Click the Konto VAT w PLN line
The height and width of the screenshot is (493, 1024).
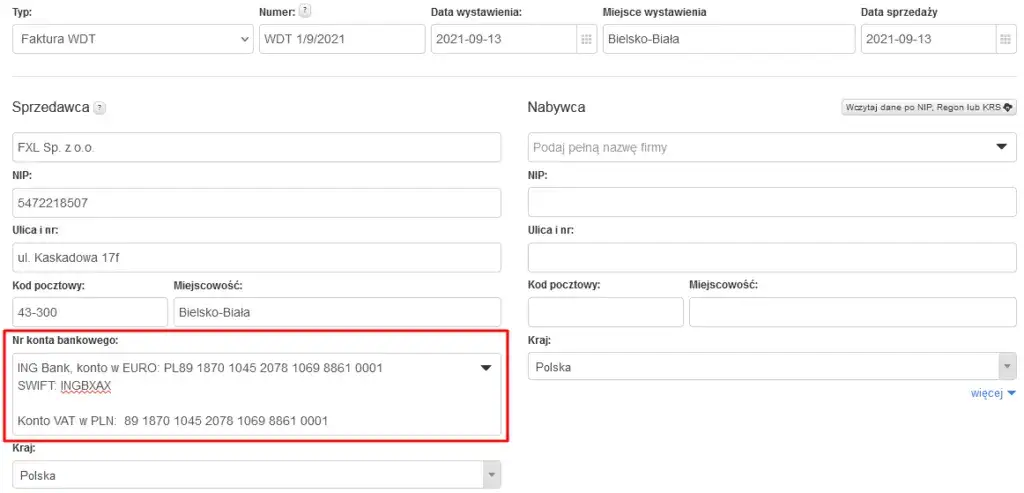pos(172,421)
